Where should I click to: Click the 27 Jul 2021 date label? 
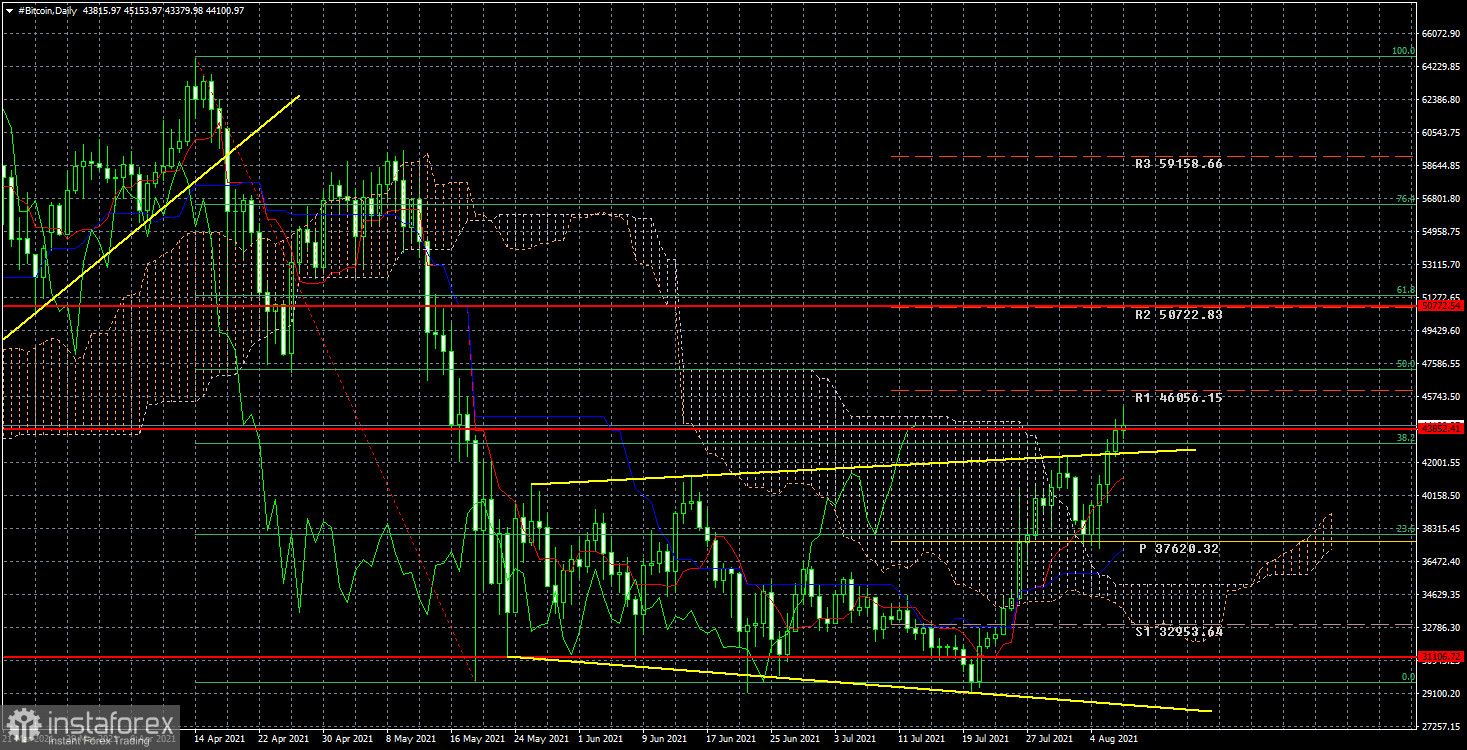point(1050,740)
